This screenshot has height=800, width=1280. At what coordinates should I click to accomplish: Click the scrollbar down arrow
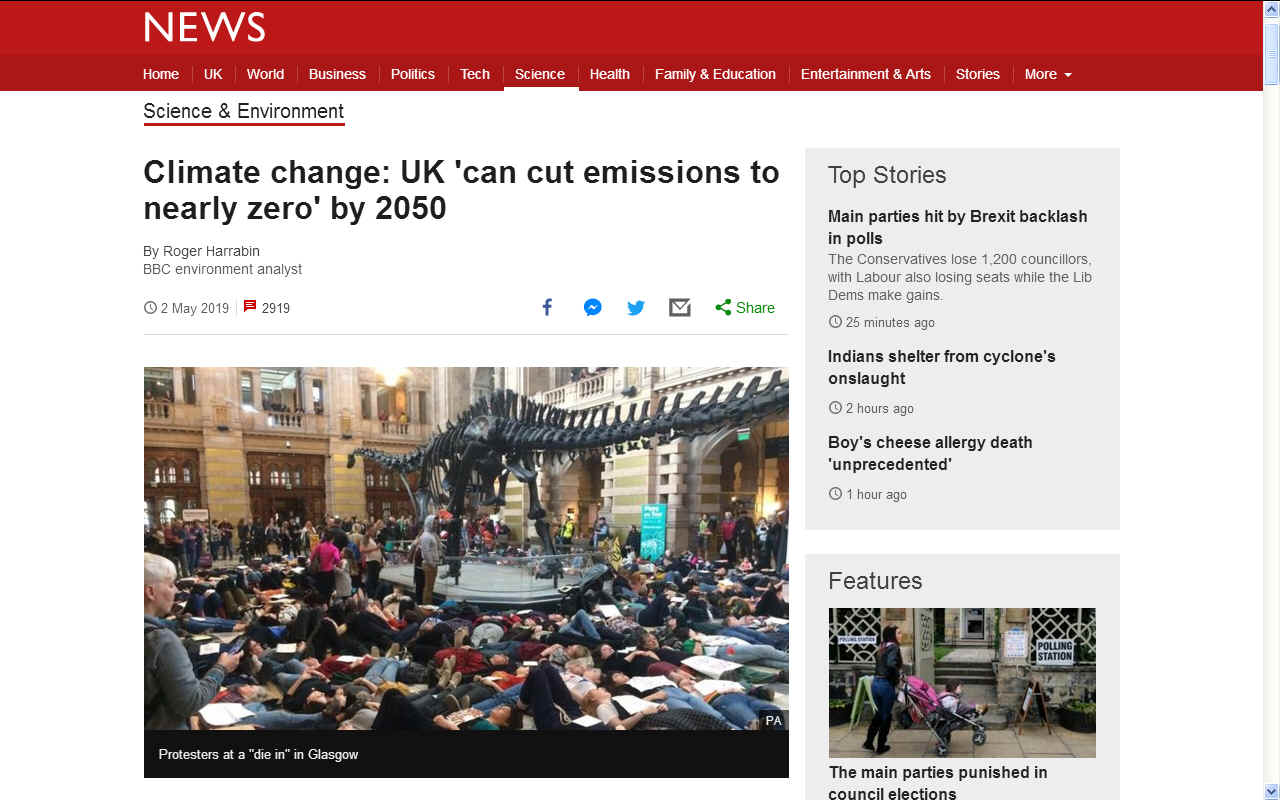[x=1271, y=791]
